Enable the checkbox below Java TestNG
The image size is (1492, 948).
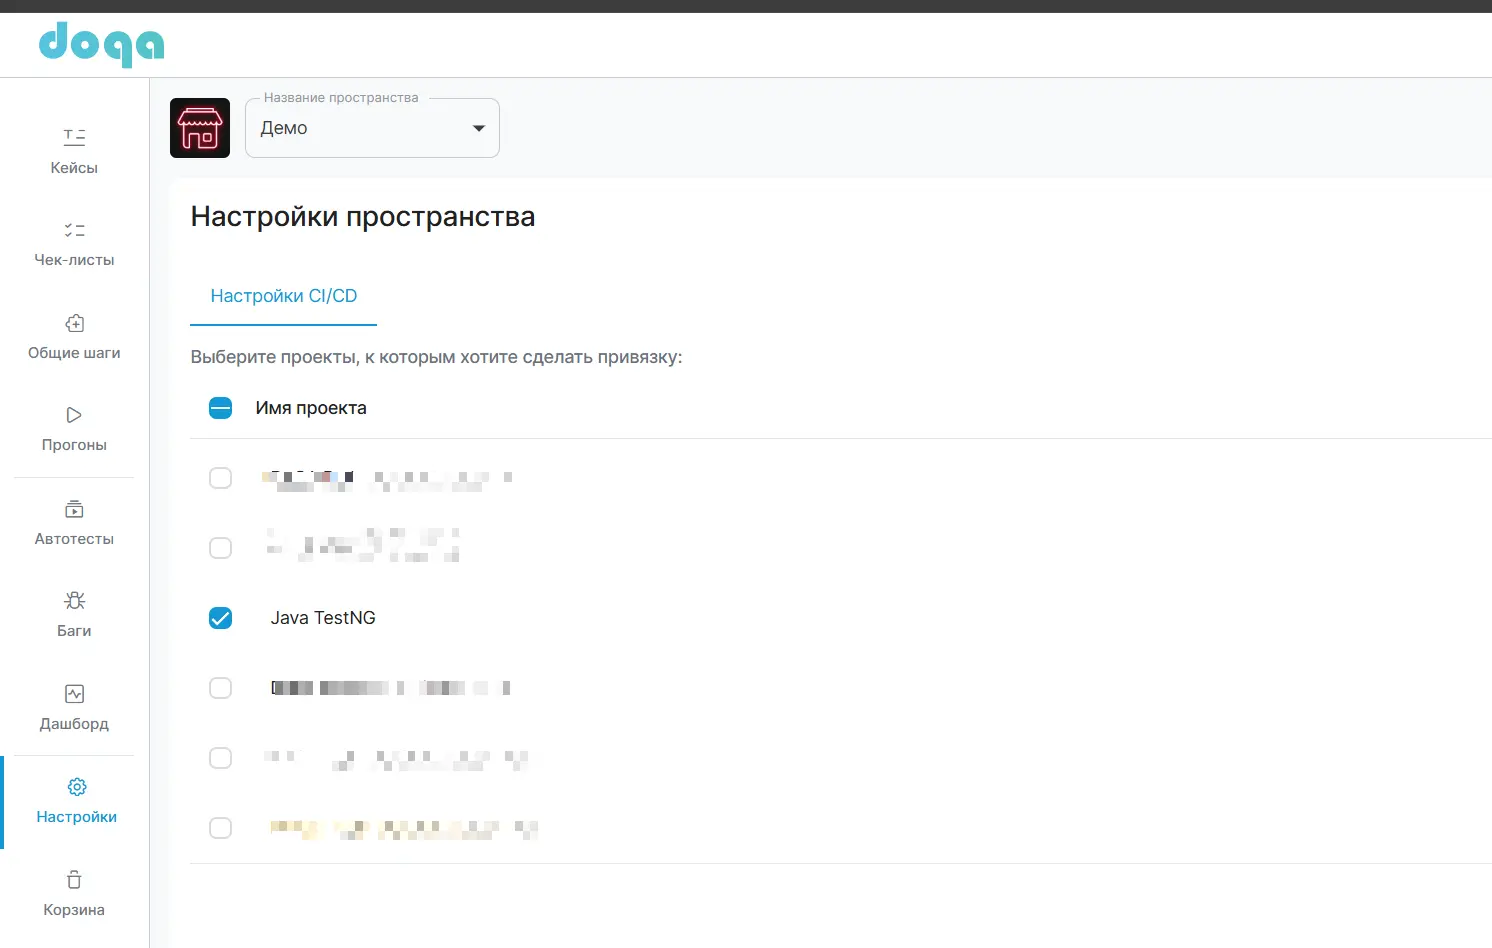click(x=220, y=687)
